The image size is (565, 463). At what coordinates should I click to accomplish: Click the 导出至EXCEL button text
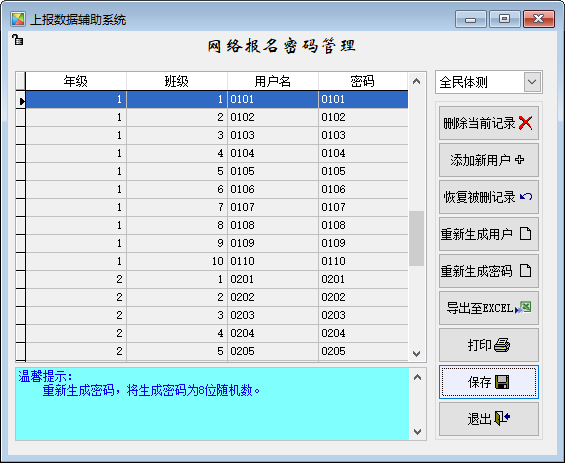tap(479, 308)
